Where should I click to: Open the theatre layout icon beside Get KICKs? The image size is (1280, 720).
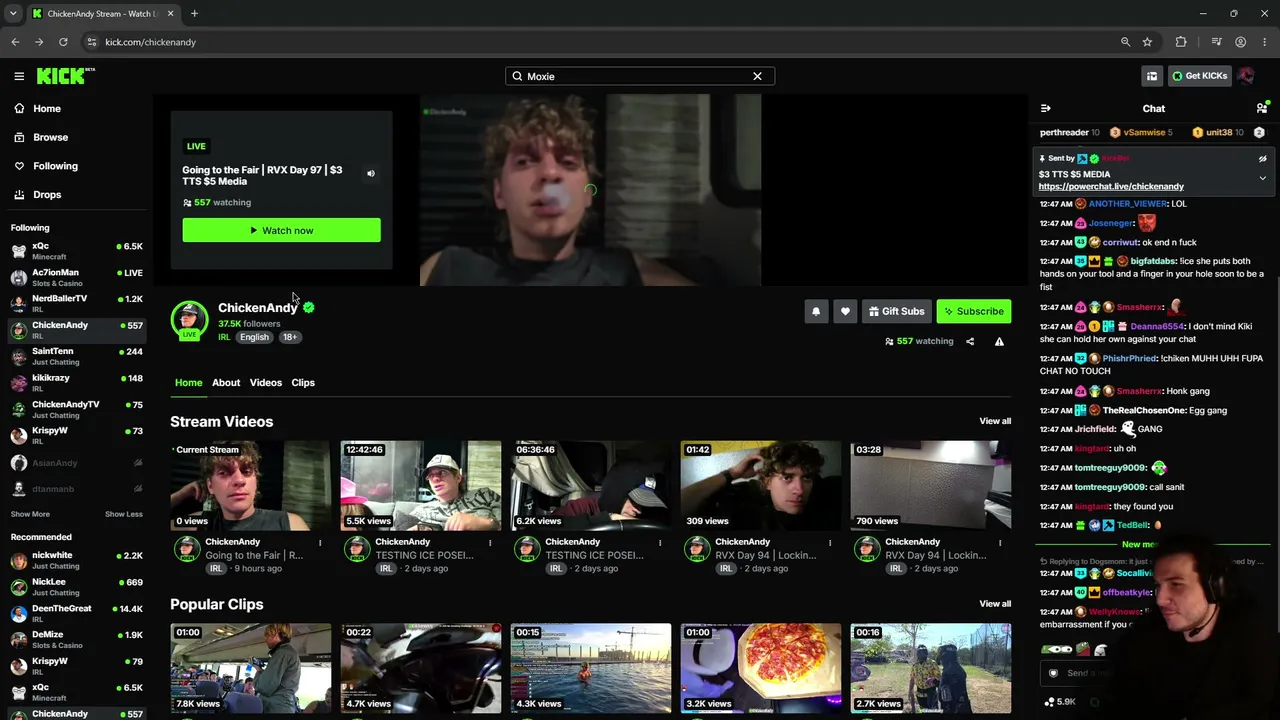point(1152,76)
